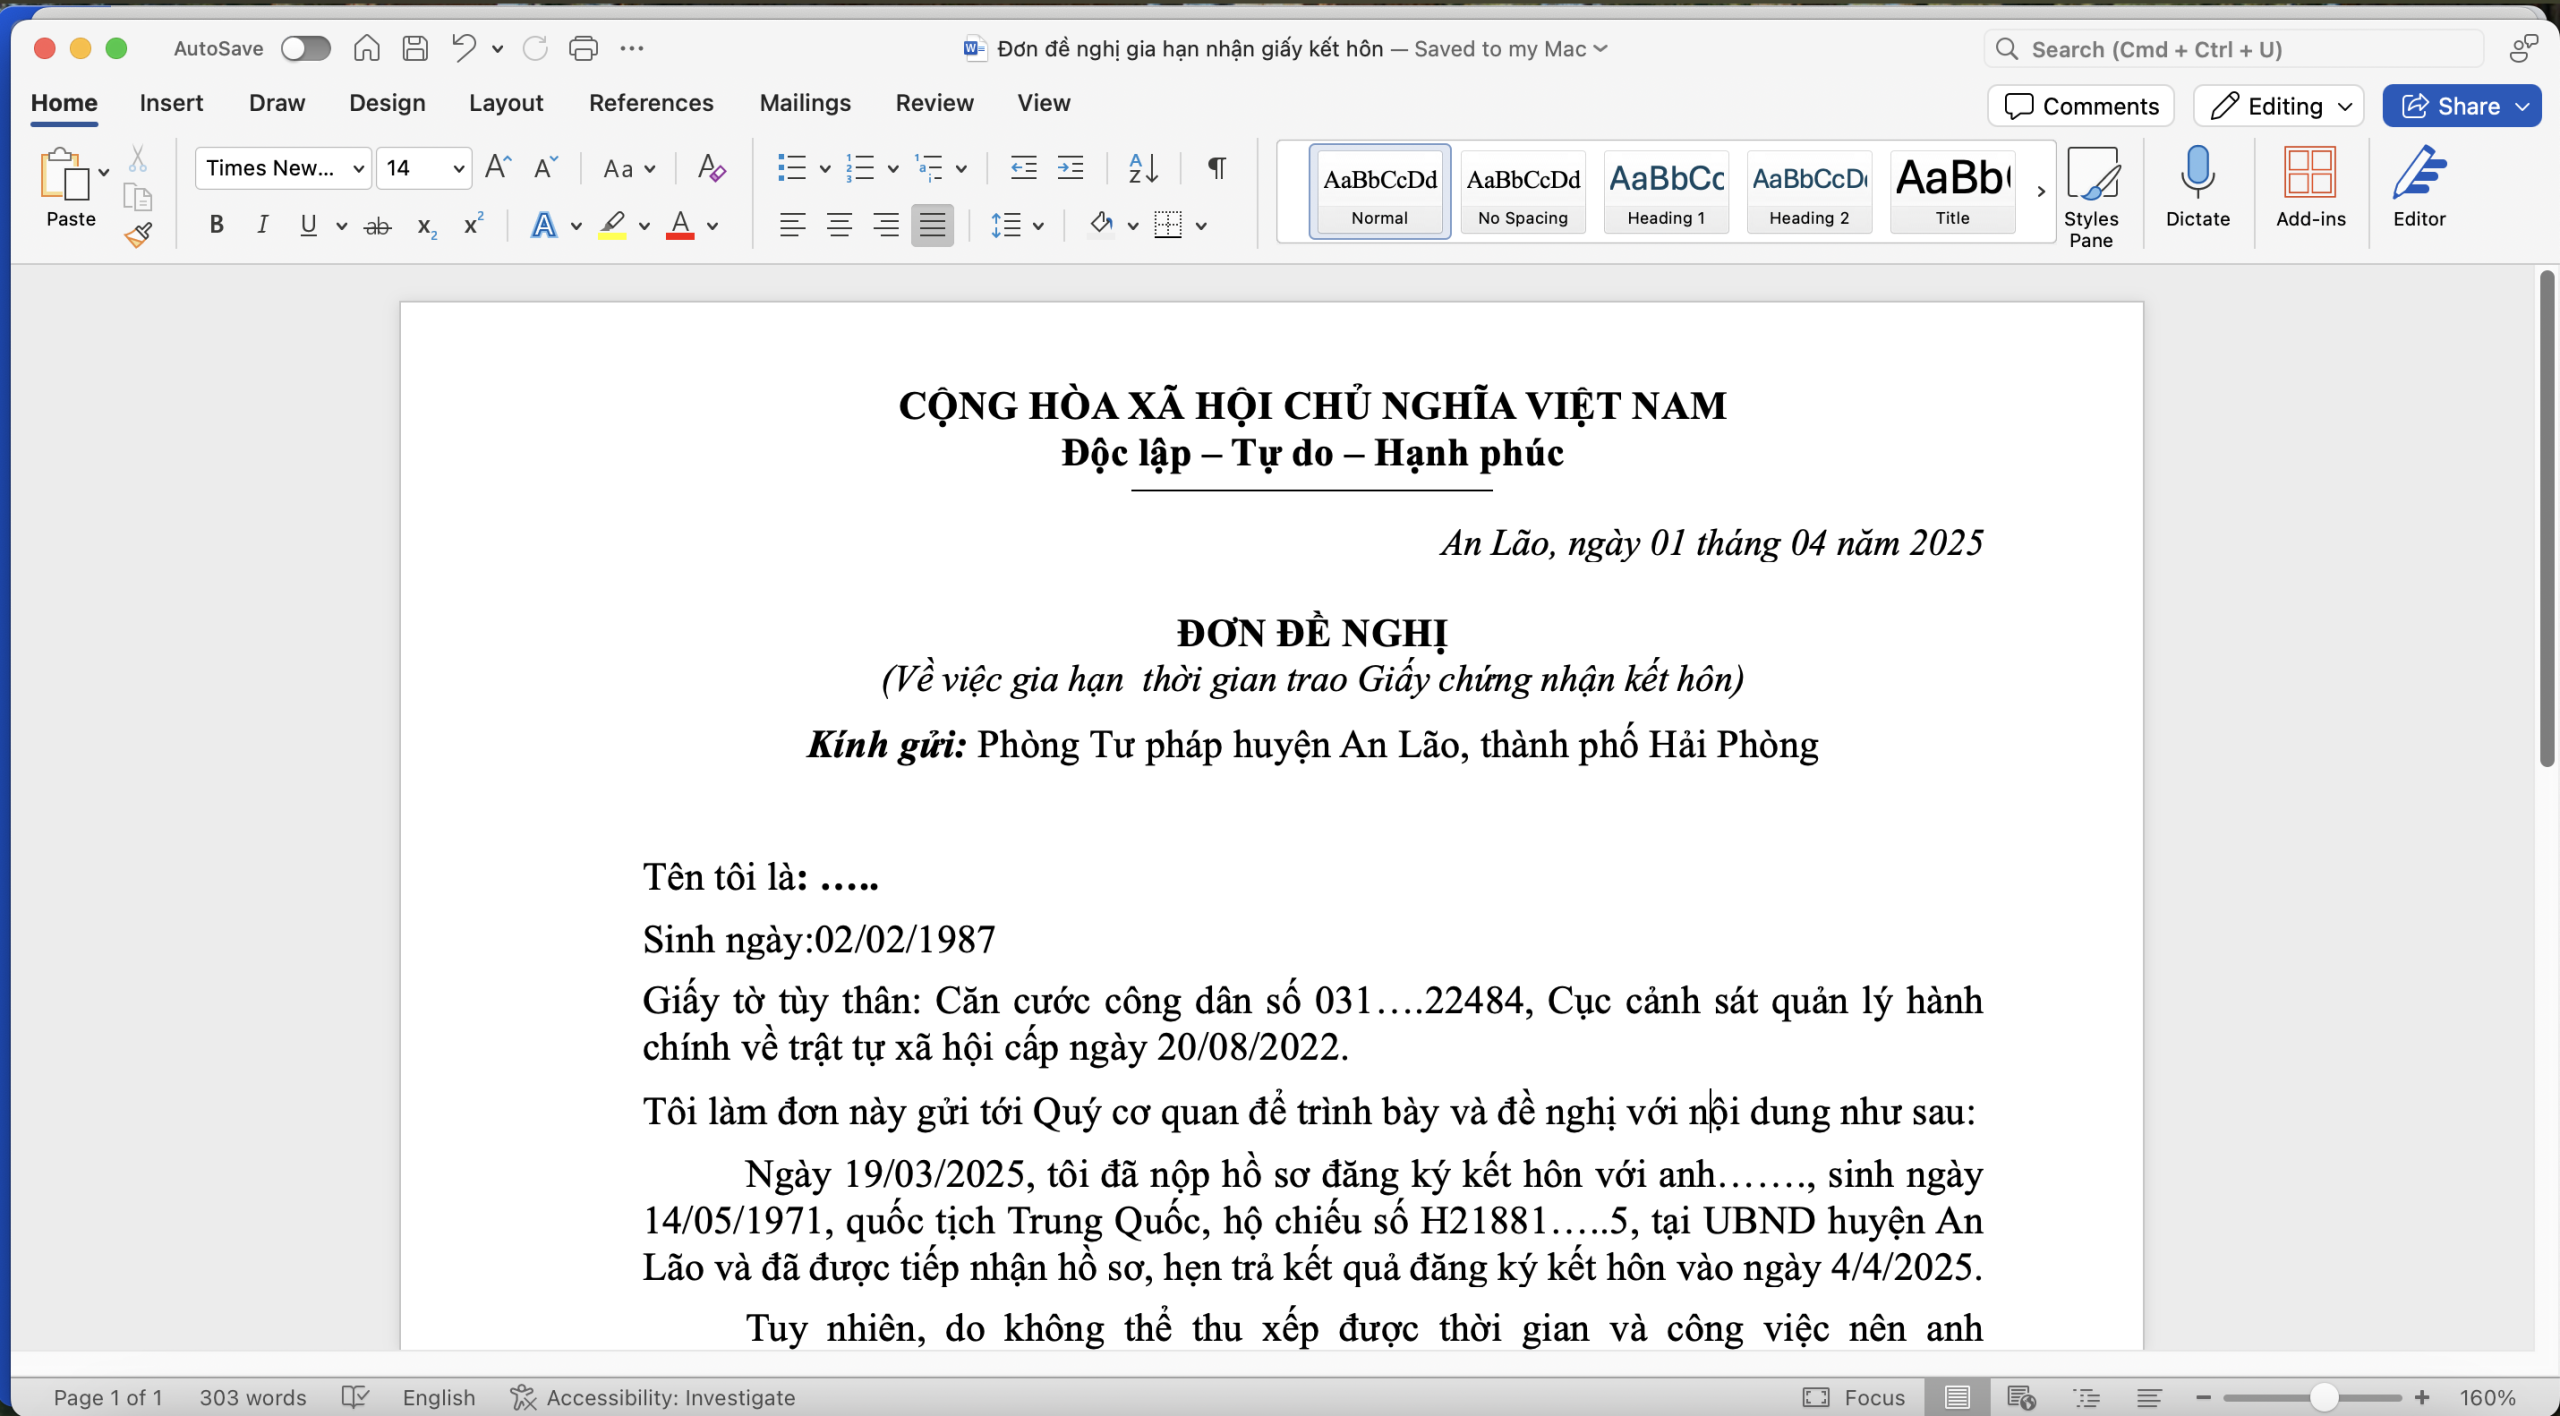
Task: Open the Draw tab
Action: 277,103
